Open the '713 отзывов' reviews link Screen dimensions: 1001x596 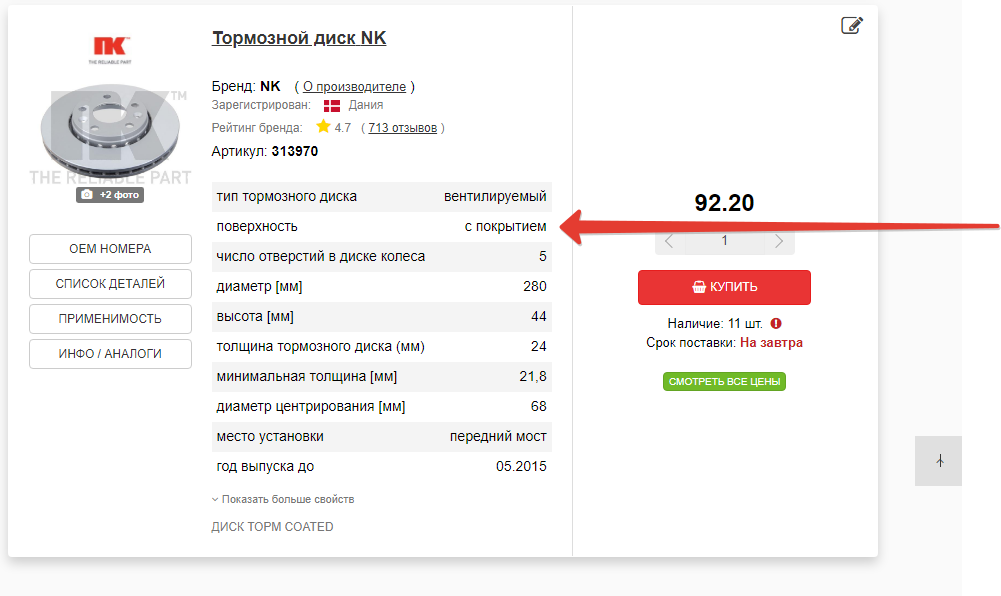[402, 128]
